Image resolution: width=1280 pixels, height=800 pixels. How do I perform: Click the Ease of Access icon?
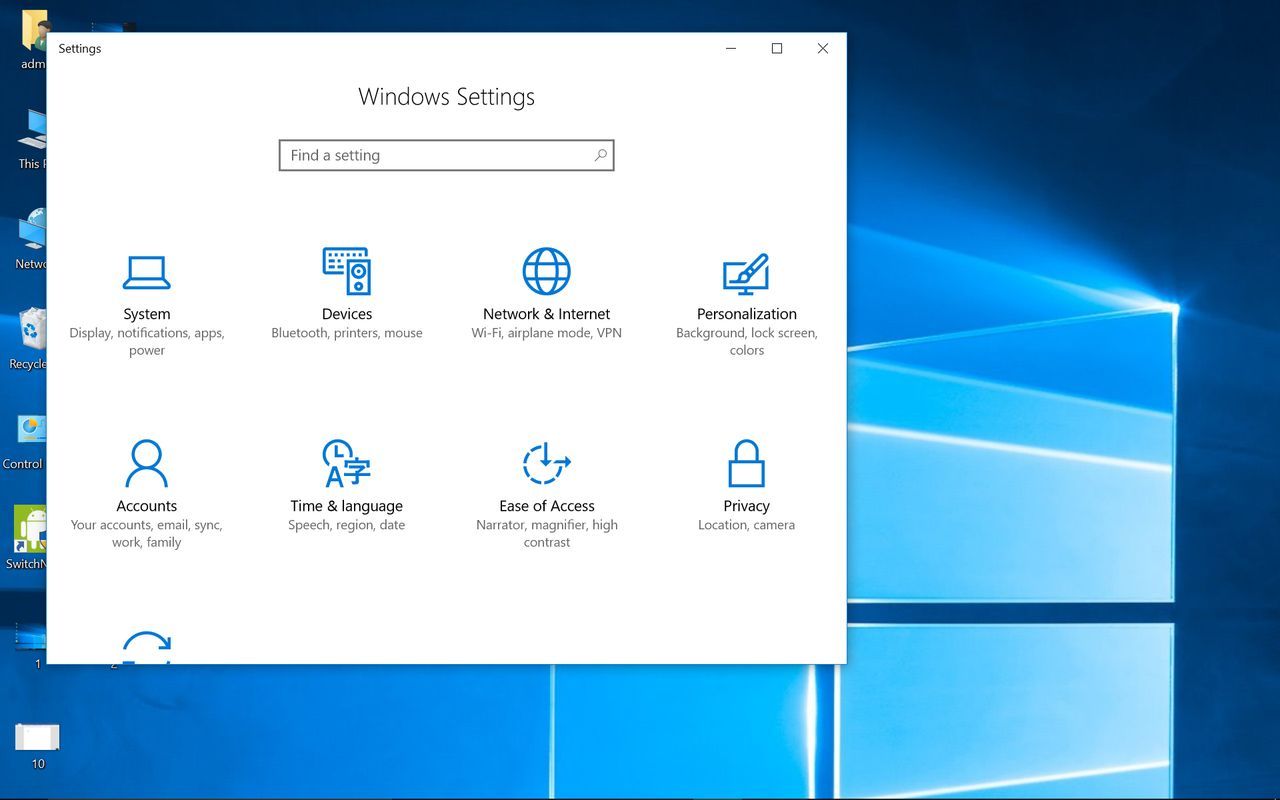pyautogui.click(x=546, y=464)
